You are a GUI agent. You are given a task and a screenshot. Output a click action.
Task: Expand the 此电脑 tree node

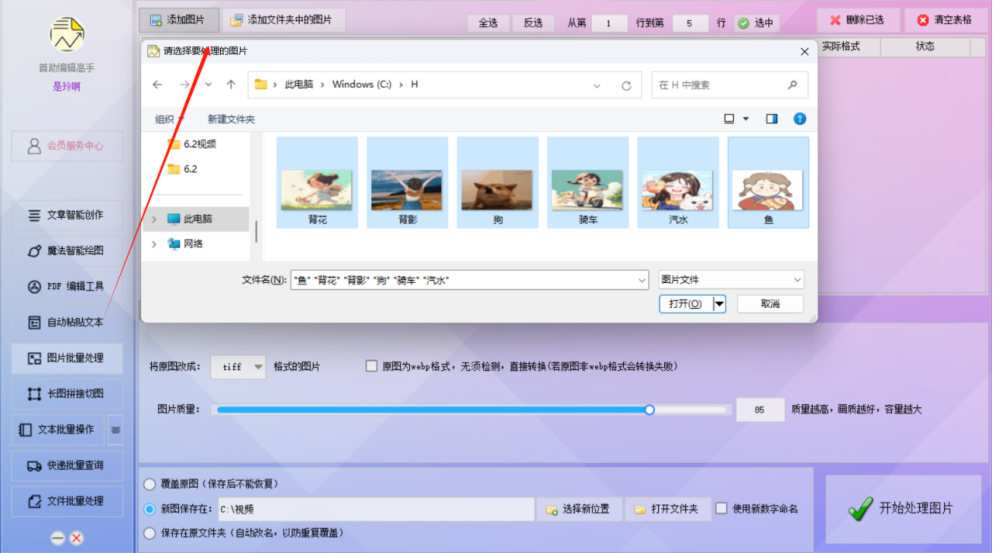point(154,219)
